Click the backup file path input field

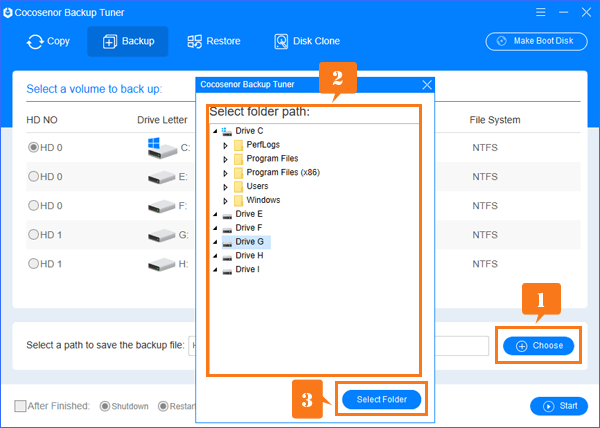339,346
